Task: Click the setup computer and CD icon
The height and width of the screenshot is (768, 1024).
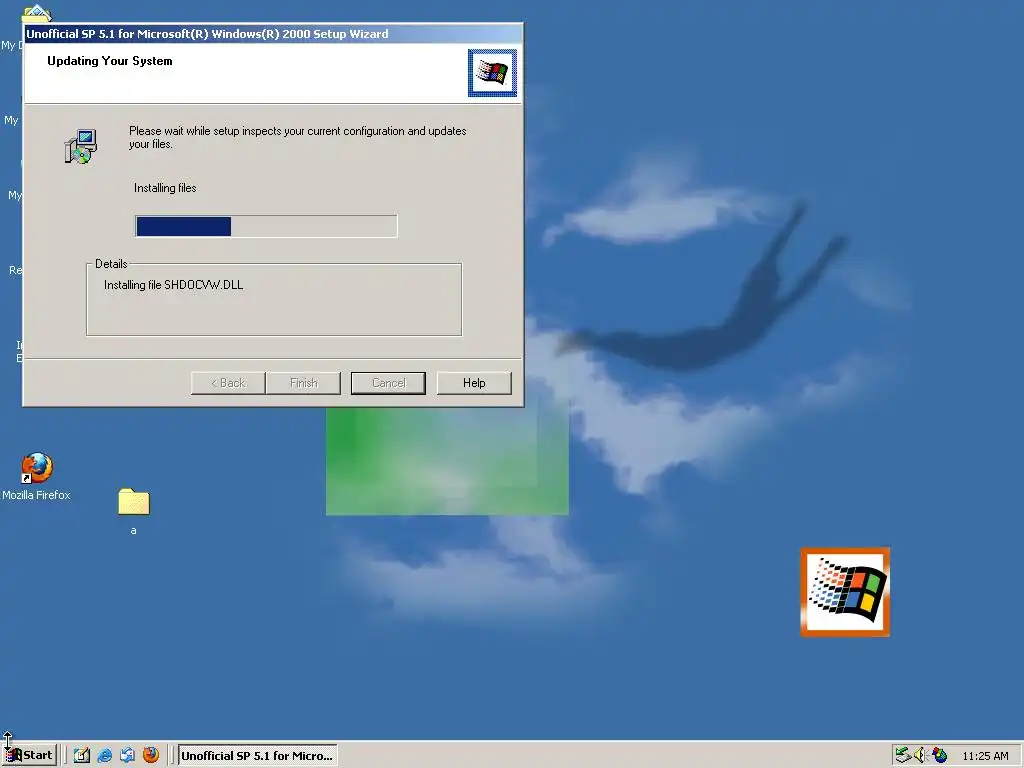Action: point(81,146)
